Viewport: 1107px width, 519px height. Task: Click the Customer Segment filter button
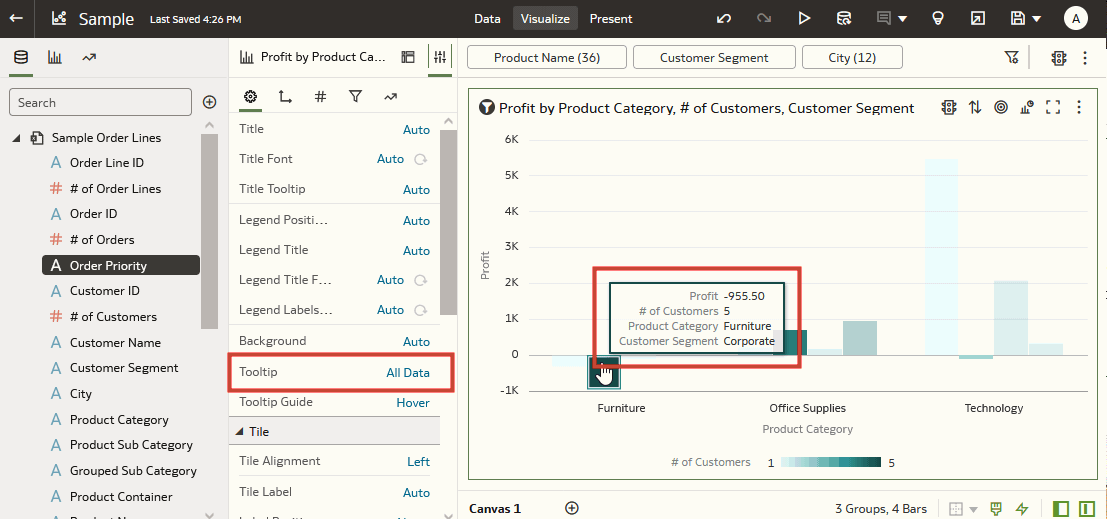click(714, 58)
